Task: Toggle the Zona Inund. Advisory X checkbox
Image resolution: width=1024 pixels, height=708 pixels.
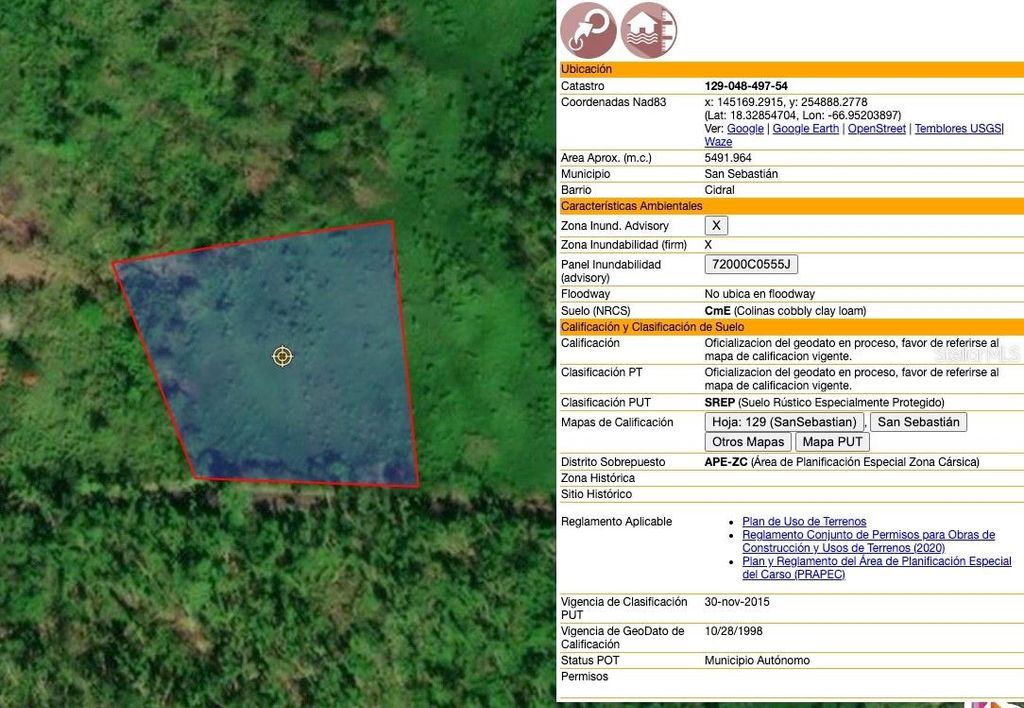Action: tap(716, 225)
